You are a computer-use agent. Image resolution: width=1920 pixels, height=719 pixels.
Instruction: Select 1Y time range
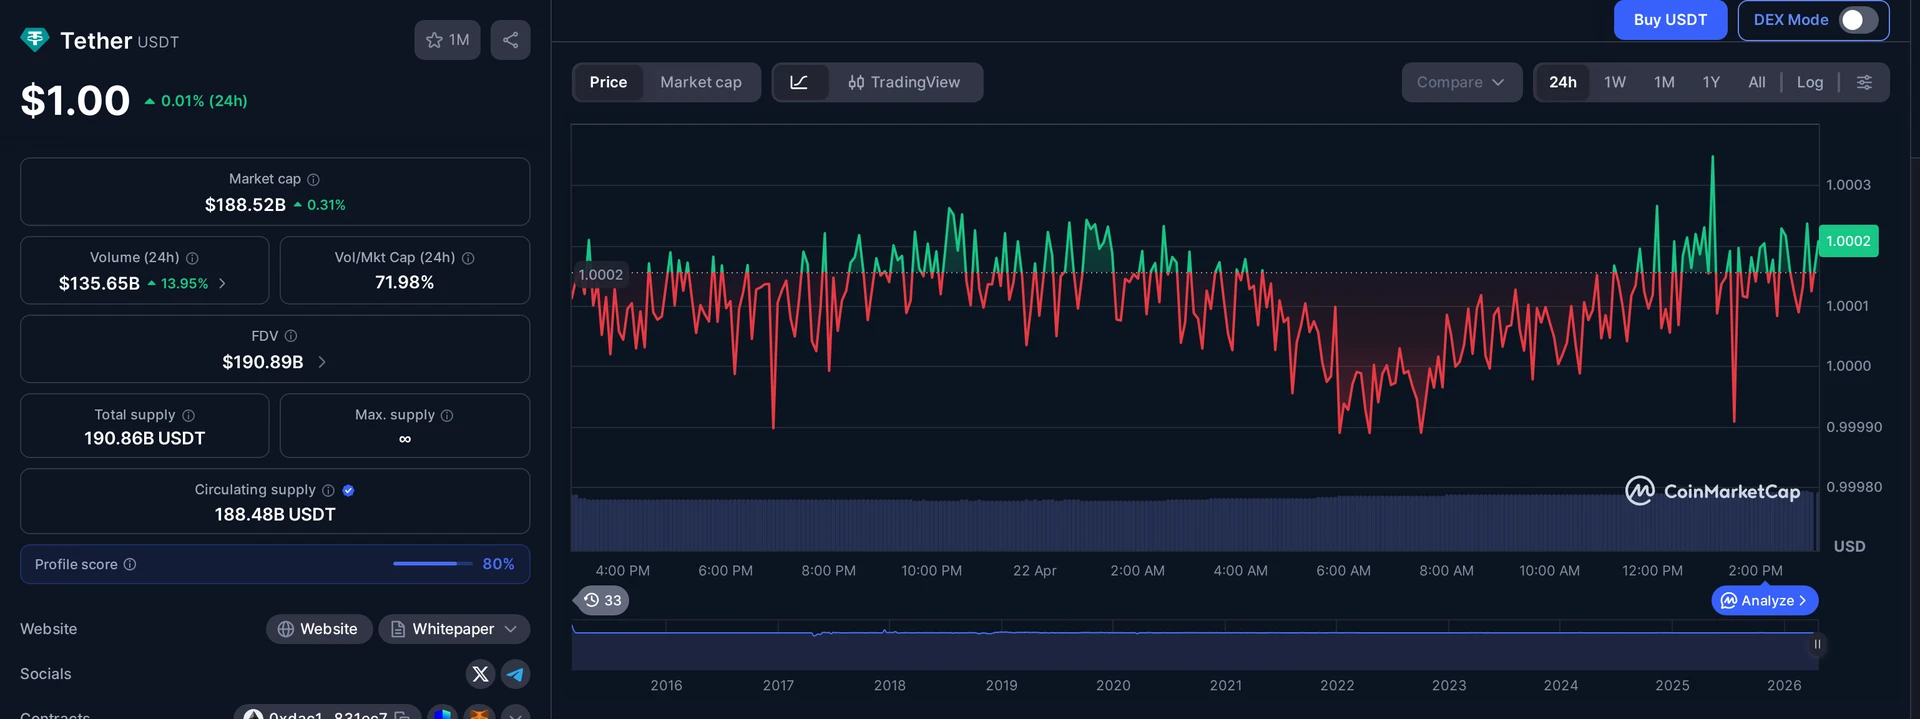click(x=1711, y=82)
